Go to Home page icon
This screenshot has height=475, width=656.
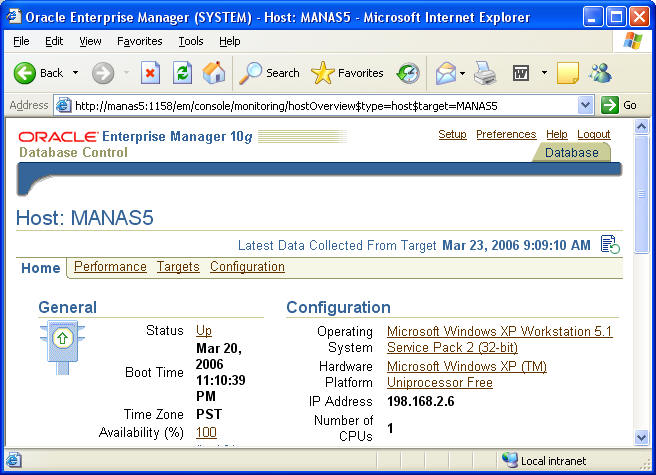pos(214,73)
